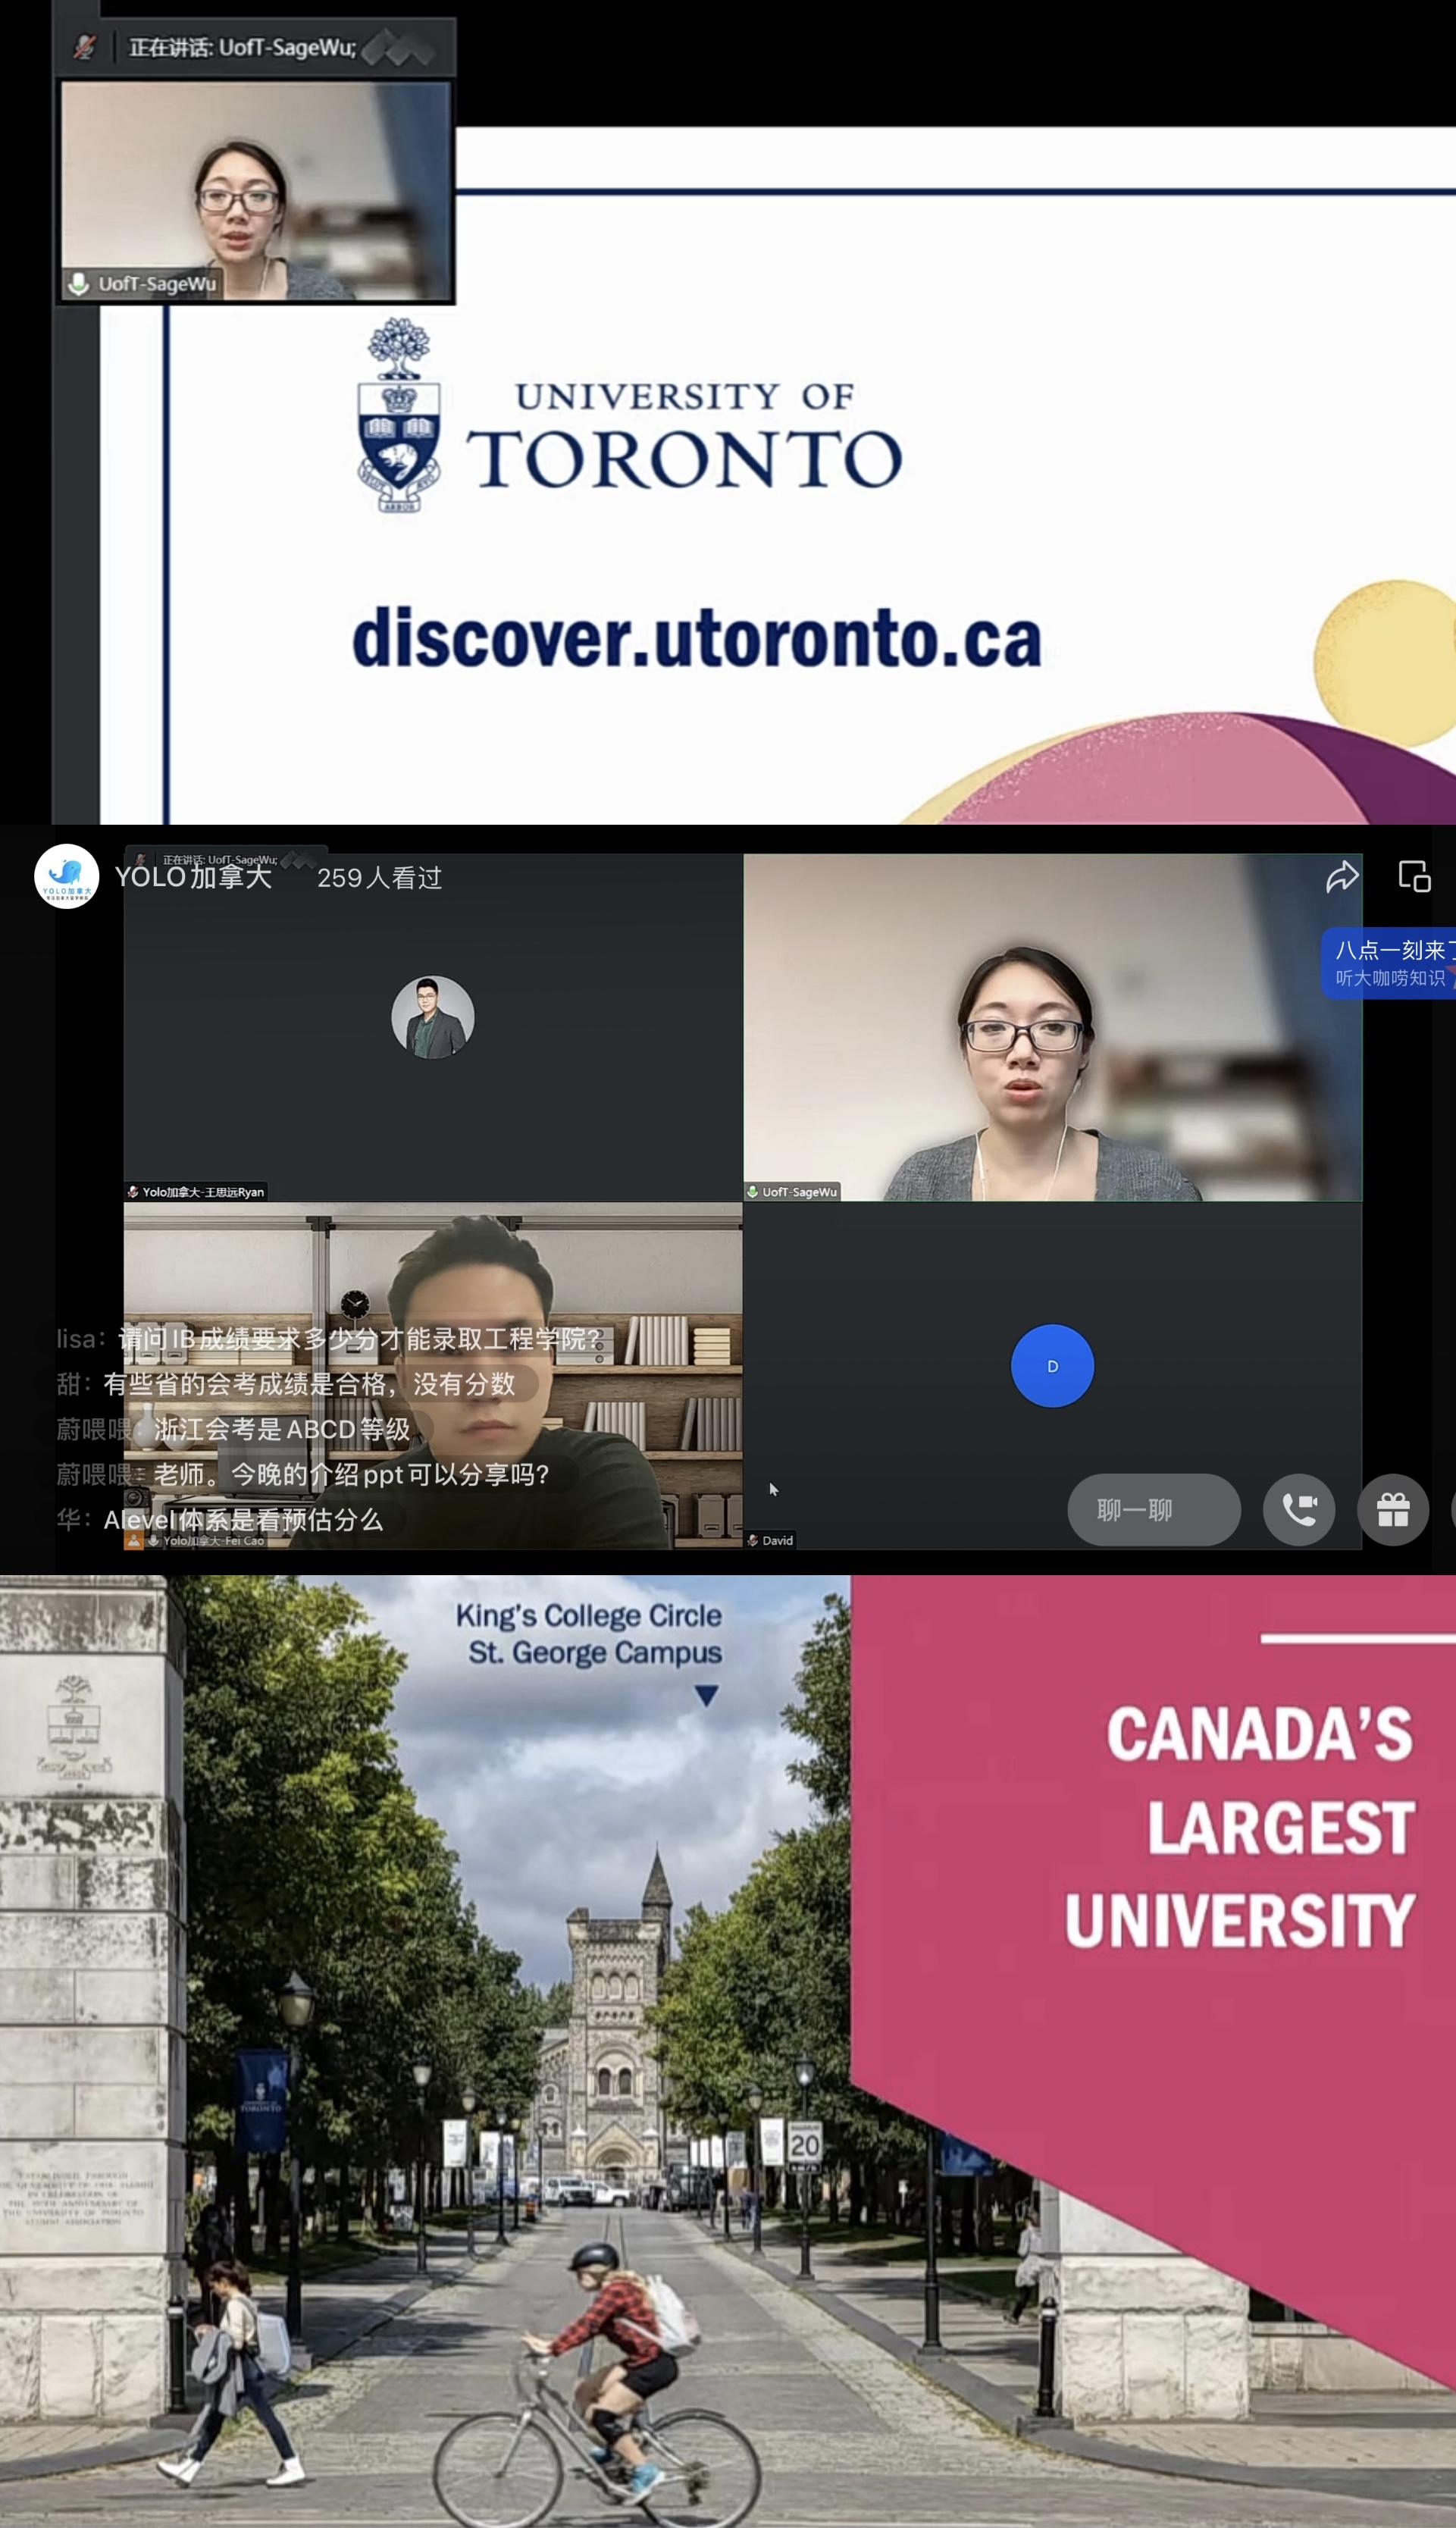Click lisa's comment about IB成绩 for 工程学院

329,1338
